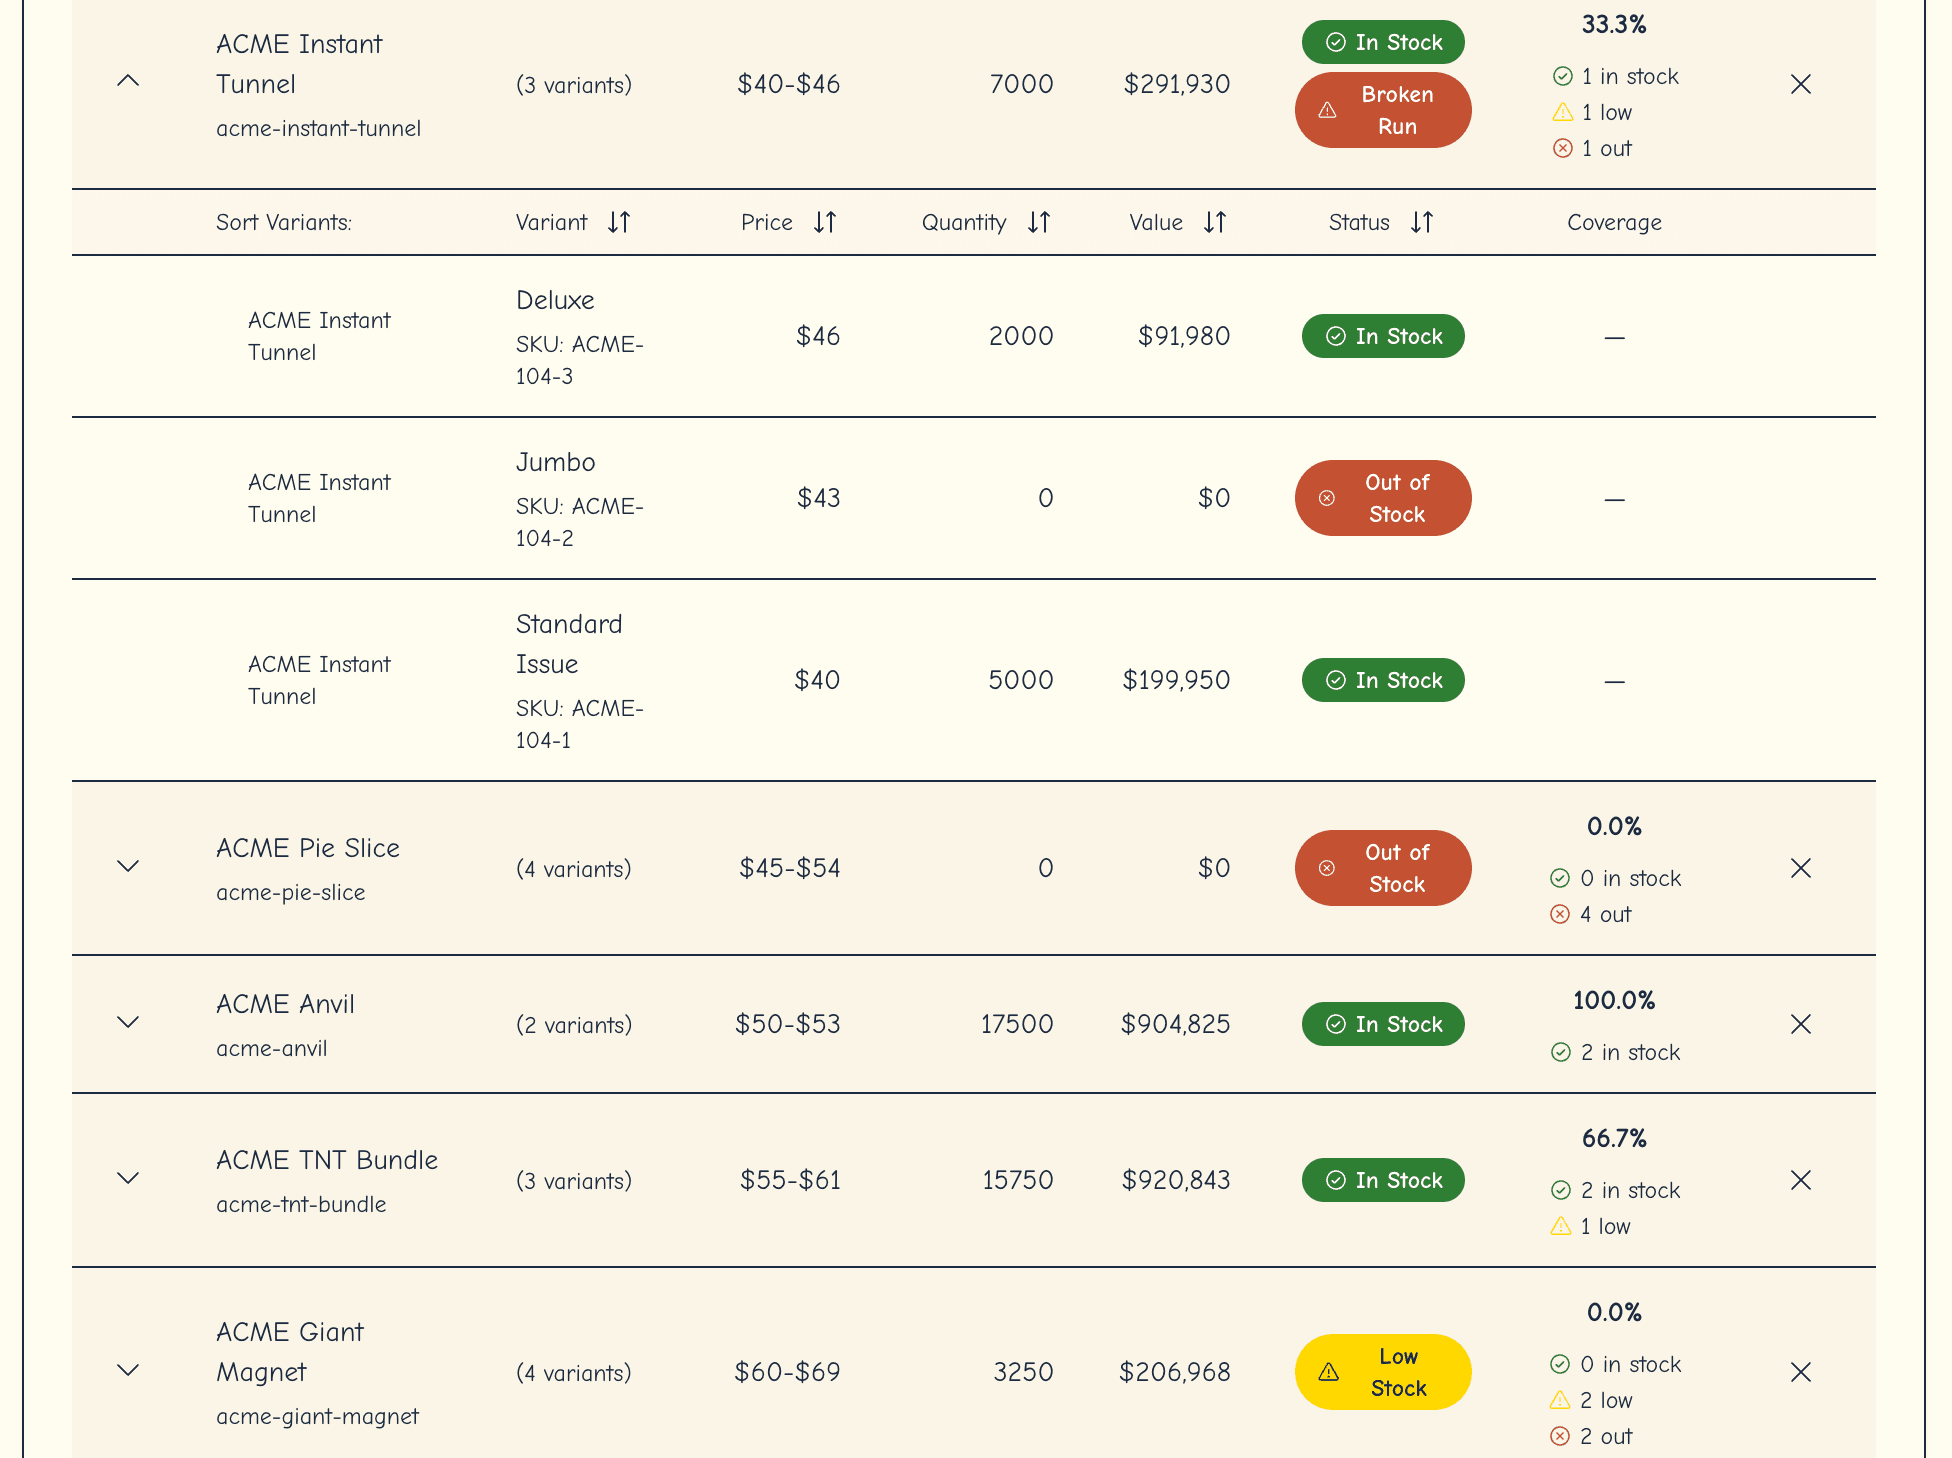Dismiss the ACME Anvil row
1952x1458 pixels.
click(x=1801, y=1024)
